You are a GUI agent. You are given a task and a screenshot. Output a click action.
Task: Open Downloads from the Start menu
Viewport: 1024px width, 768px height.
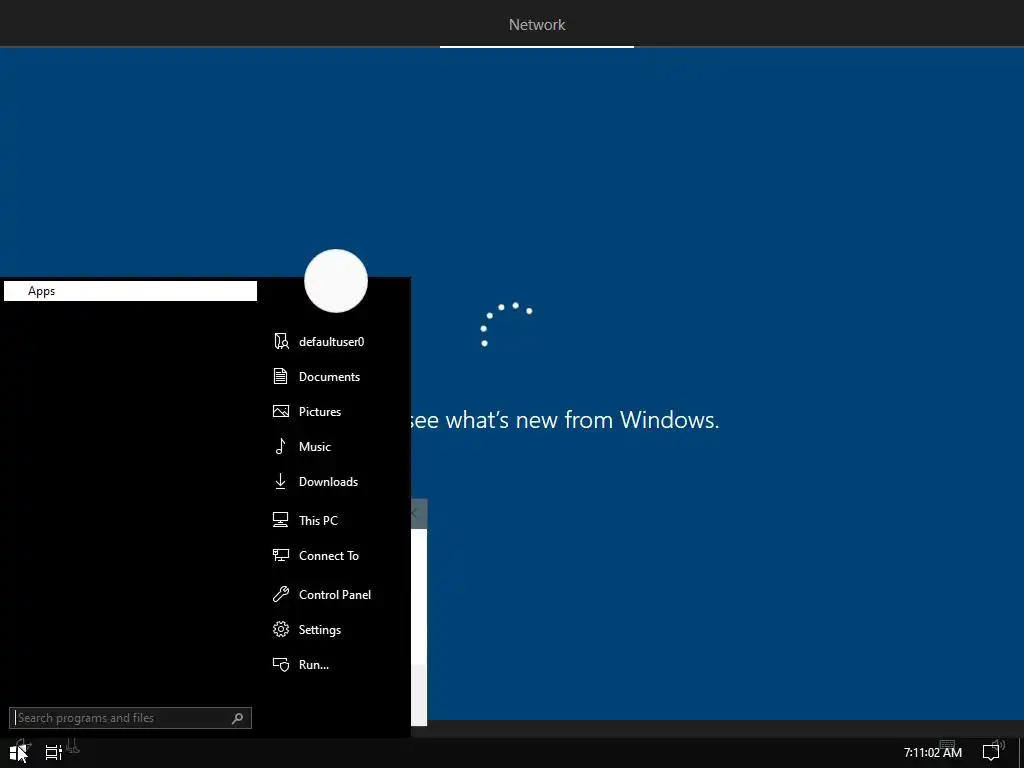328,482
